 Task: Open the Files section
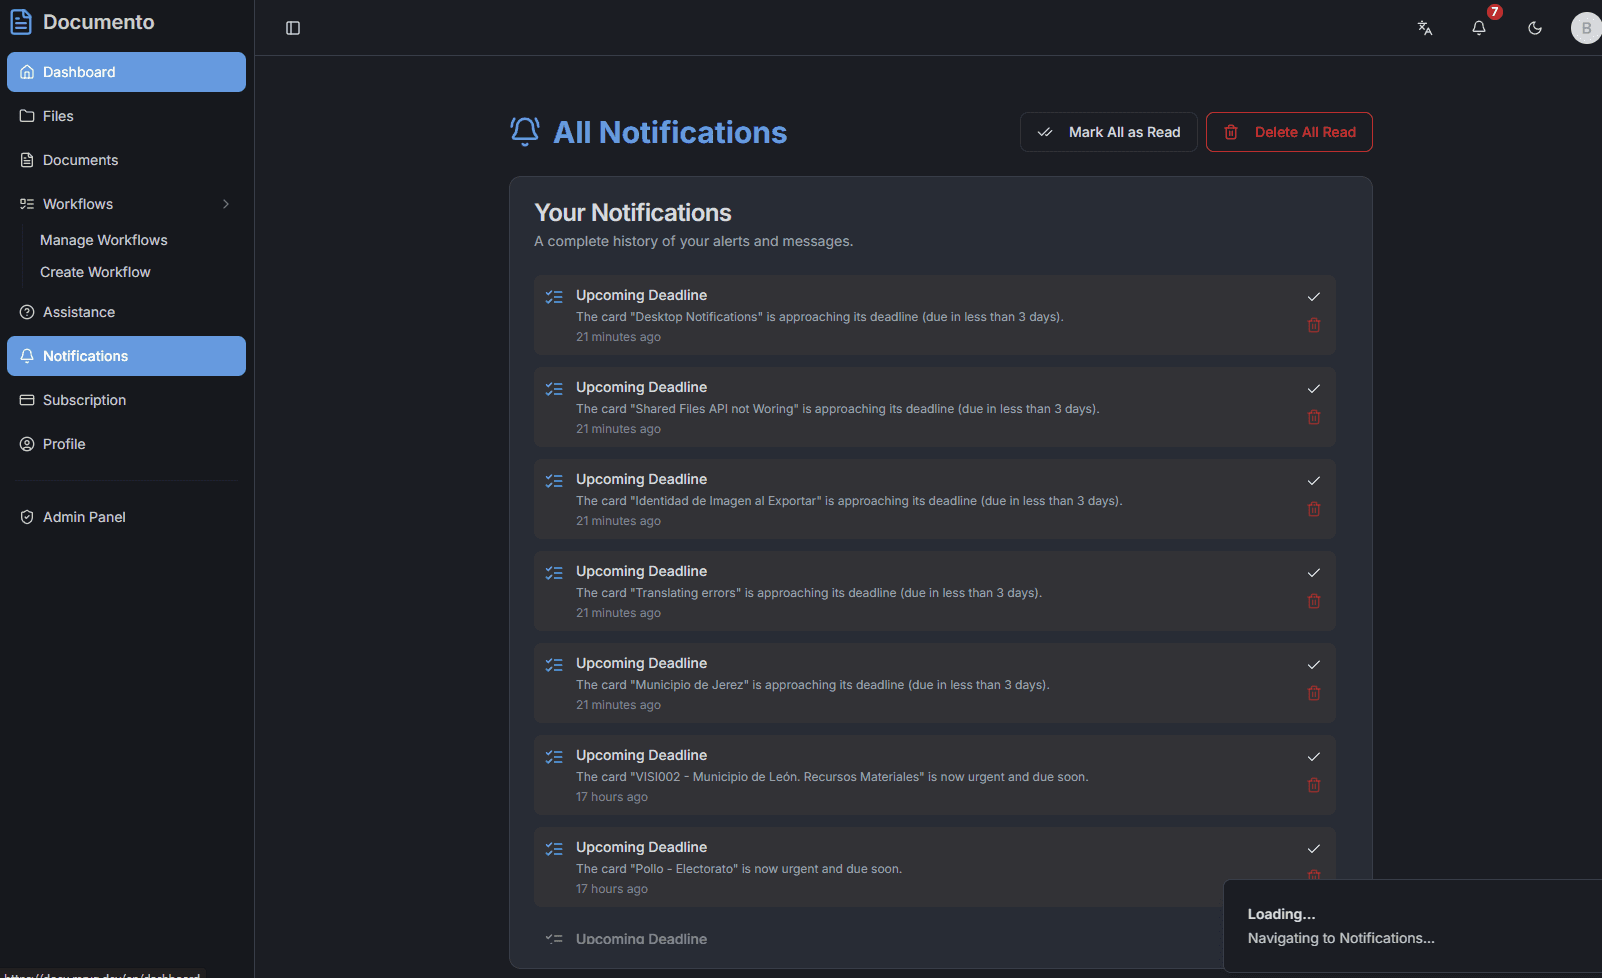click(x=58, y=116)
